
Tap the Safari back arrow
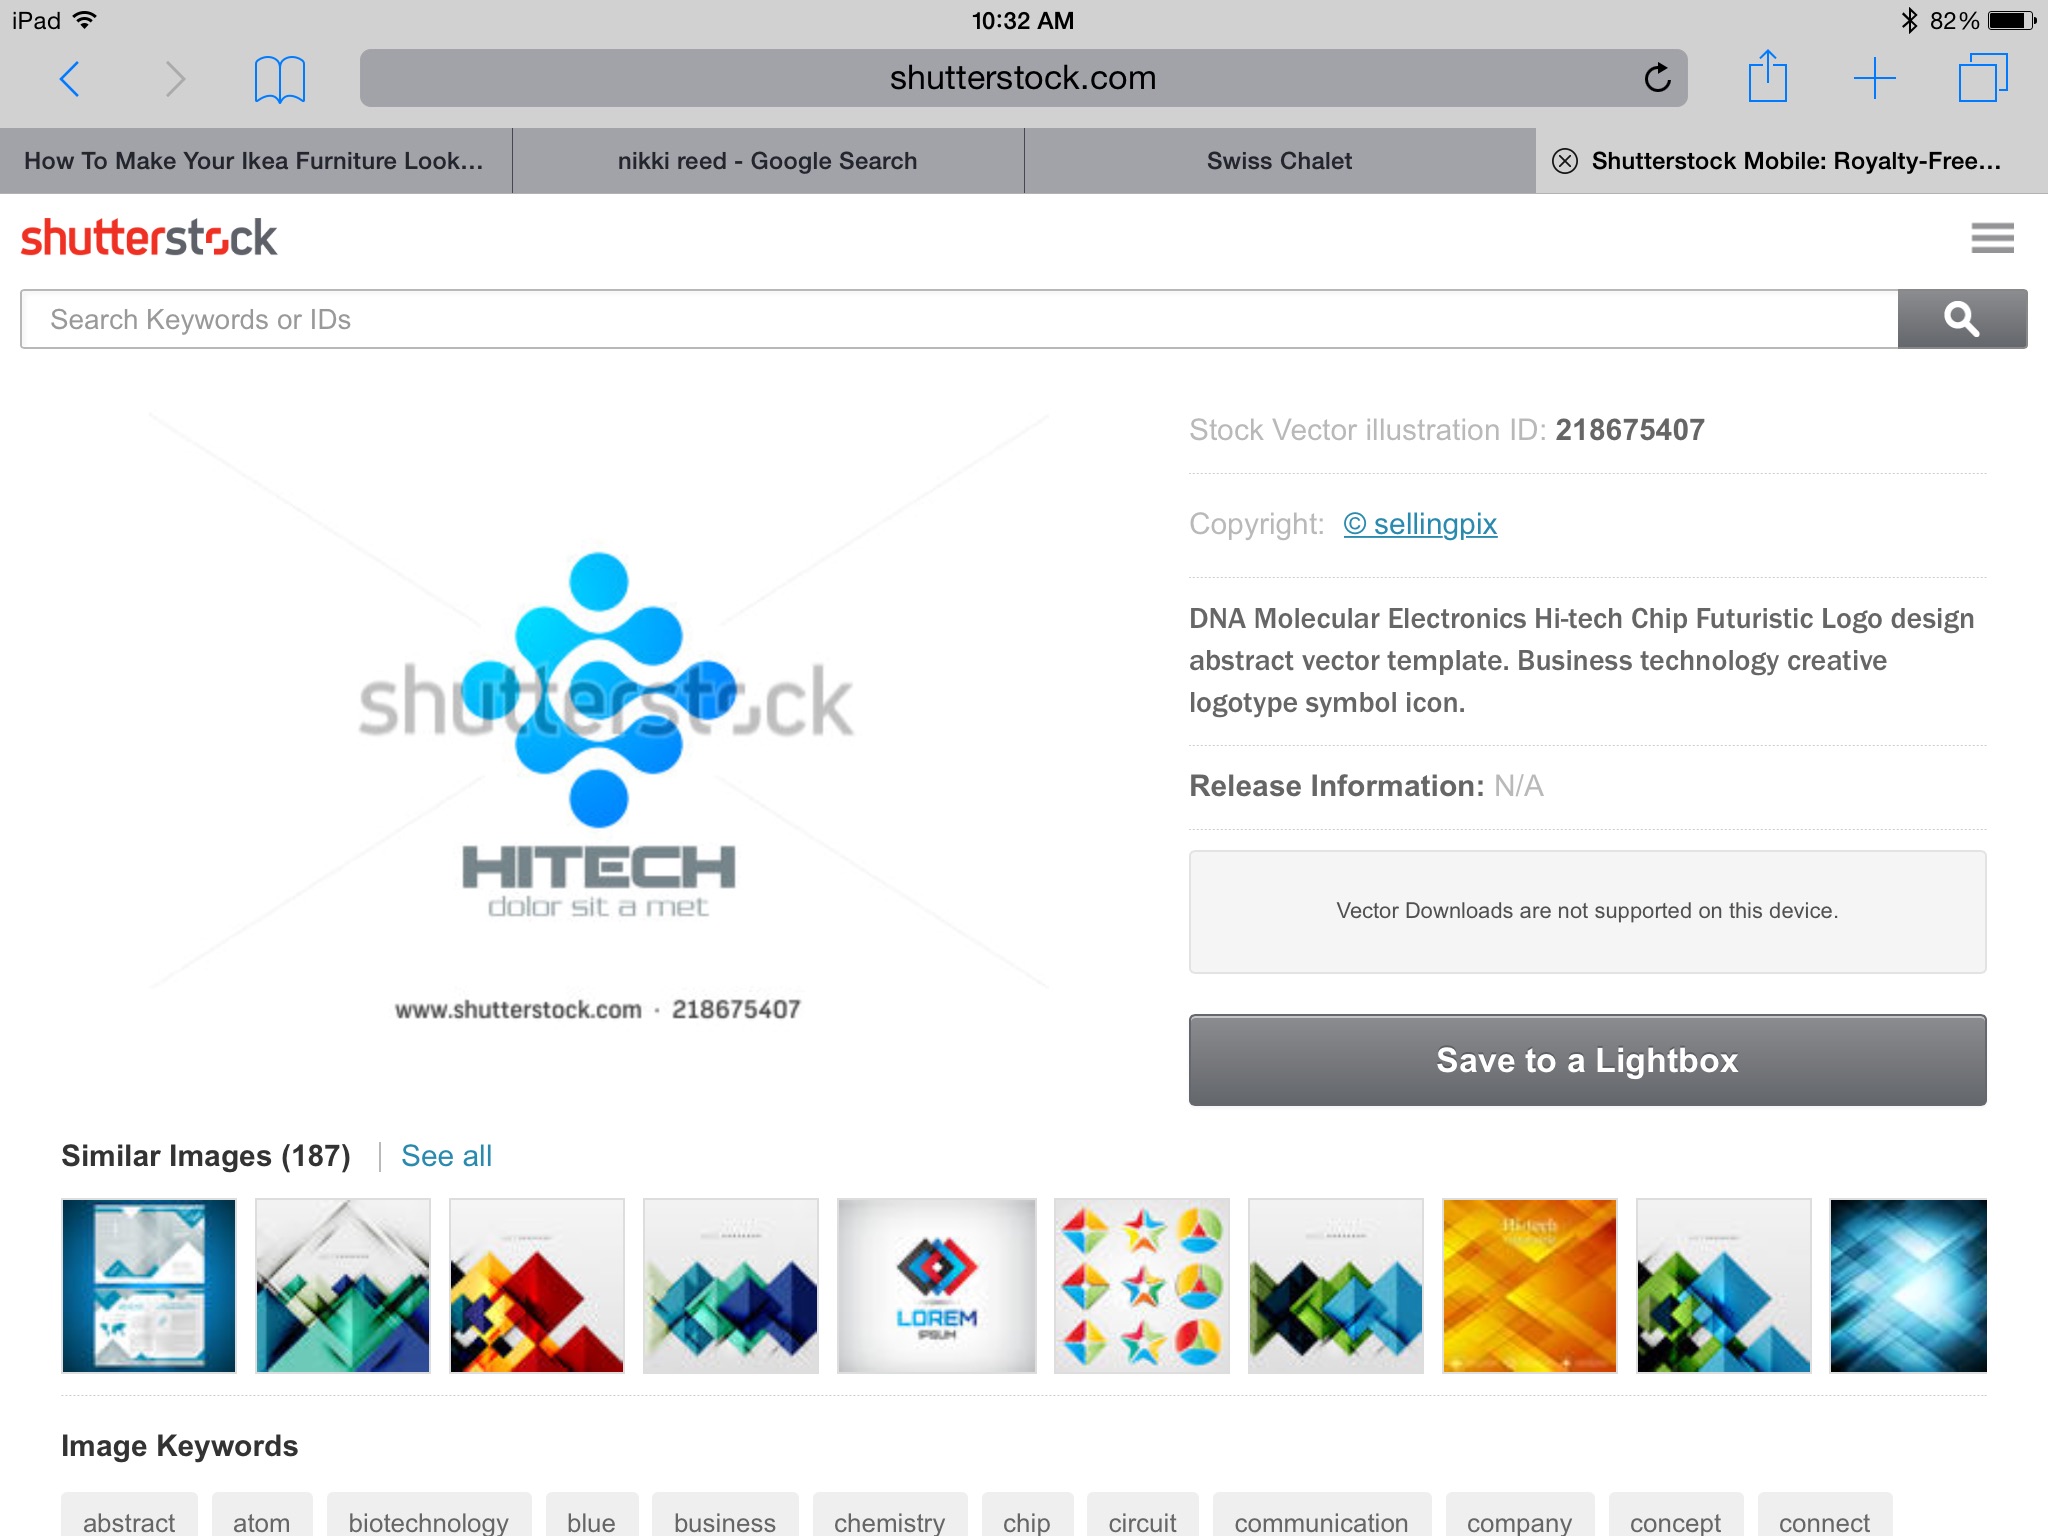70,78
